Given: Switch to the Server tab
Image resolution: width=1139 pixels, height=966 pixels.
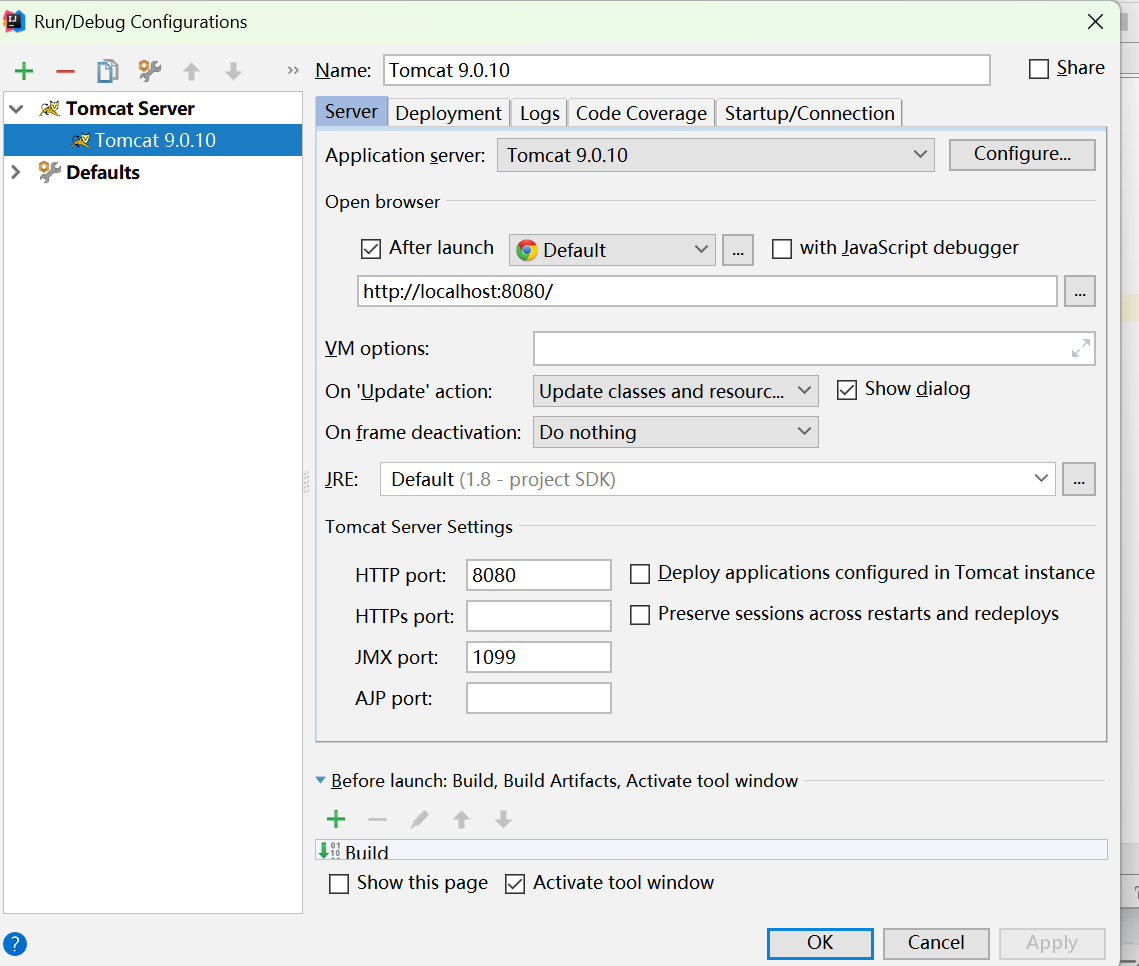Looking at the screenshot, I should pos(352,112).
